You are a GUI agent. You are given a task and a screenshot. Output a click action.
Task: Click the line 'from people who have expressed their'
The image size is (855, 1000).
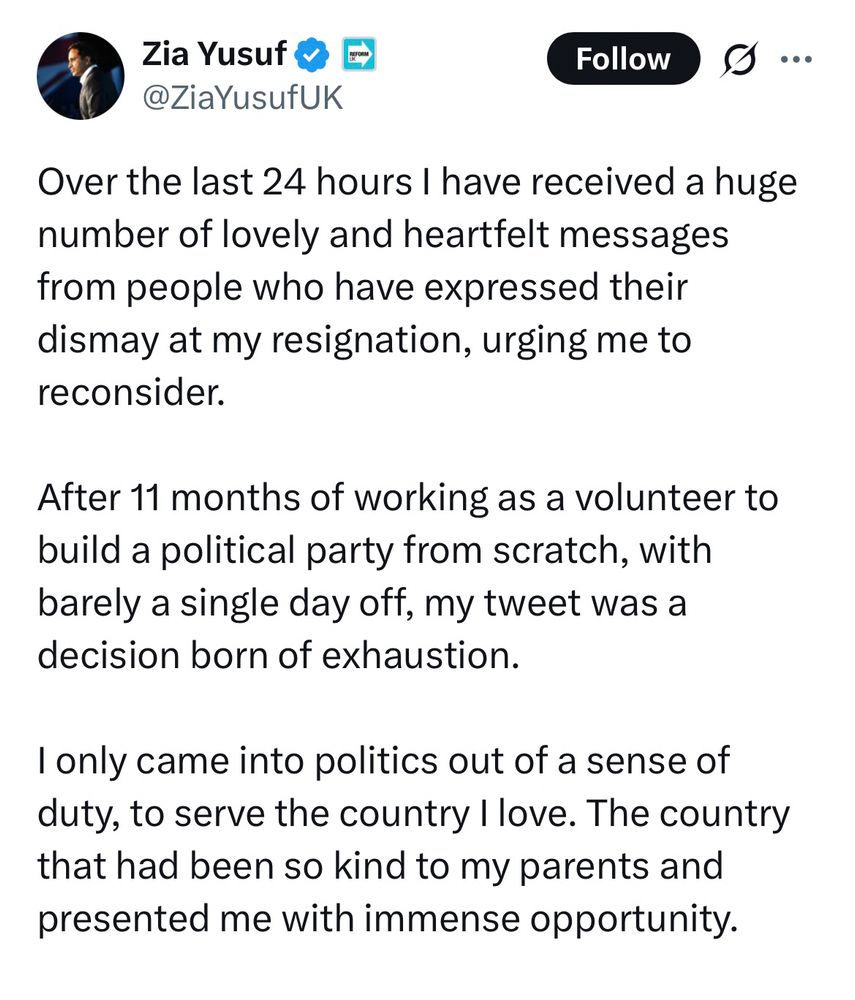coord(363,288)
